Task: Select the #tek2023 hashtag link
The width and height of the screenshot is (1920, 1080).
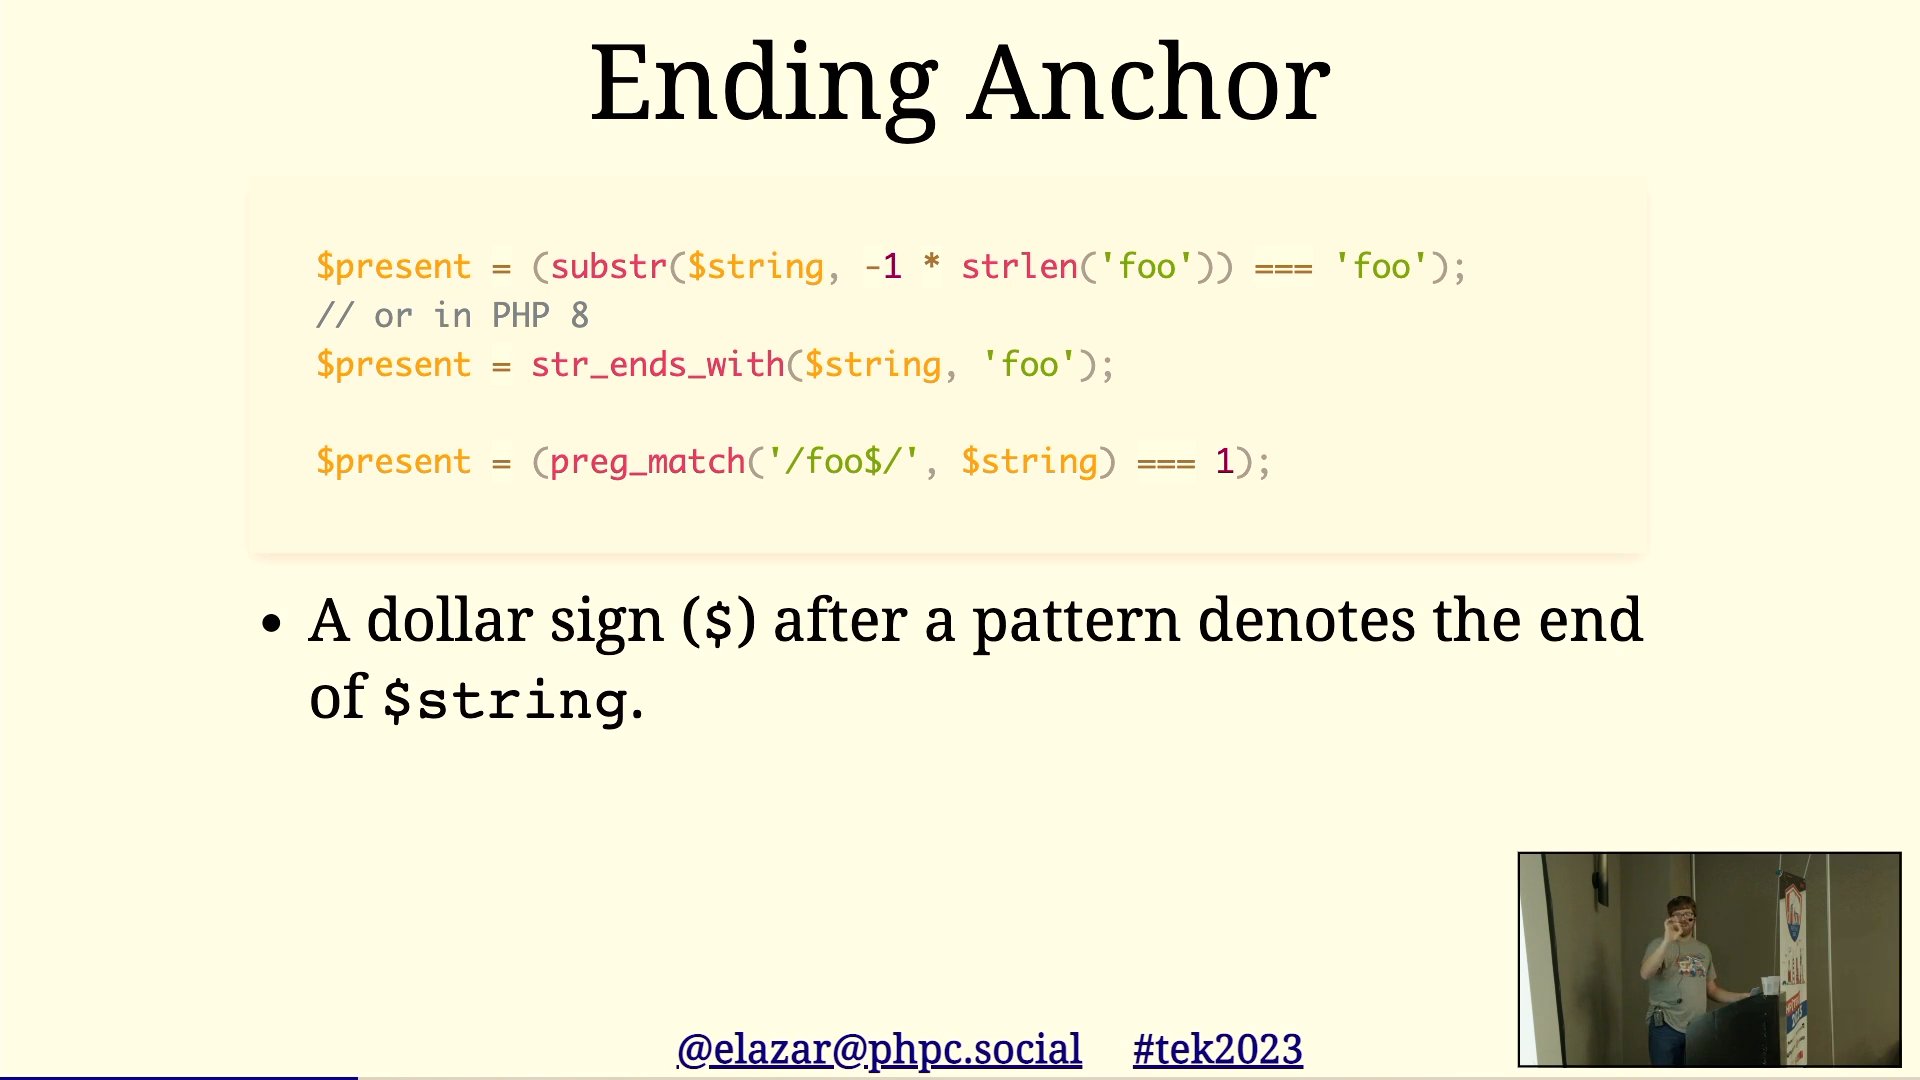Action: (x=1215, y=1050)
